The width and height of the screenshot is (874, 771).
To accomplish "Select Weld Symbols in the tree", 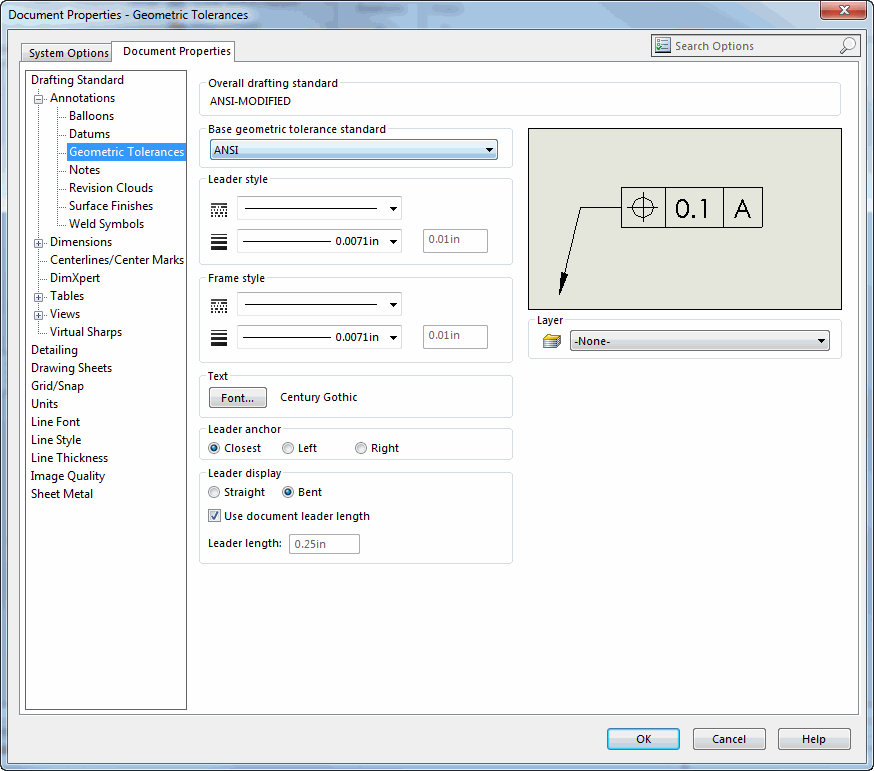I will pos(106,224).
